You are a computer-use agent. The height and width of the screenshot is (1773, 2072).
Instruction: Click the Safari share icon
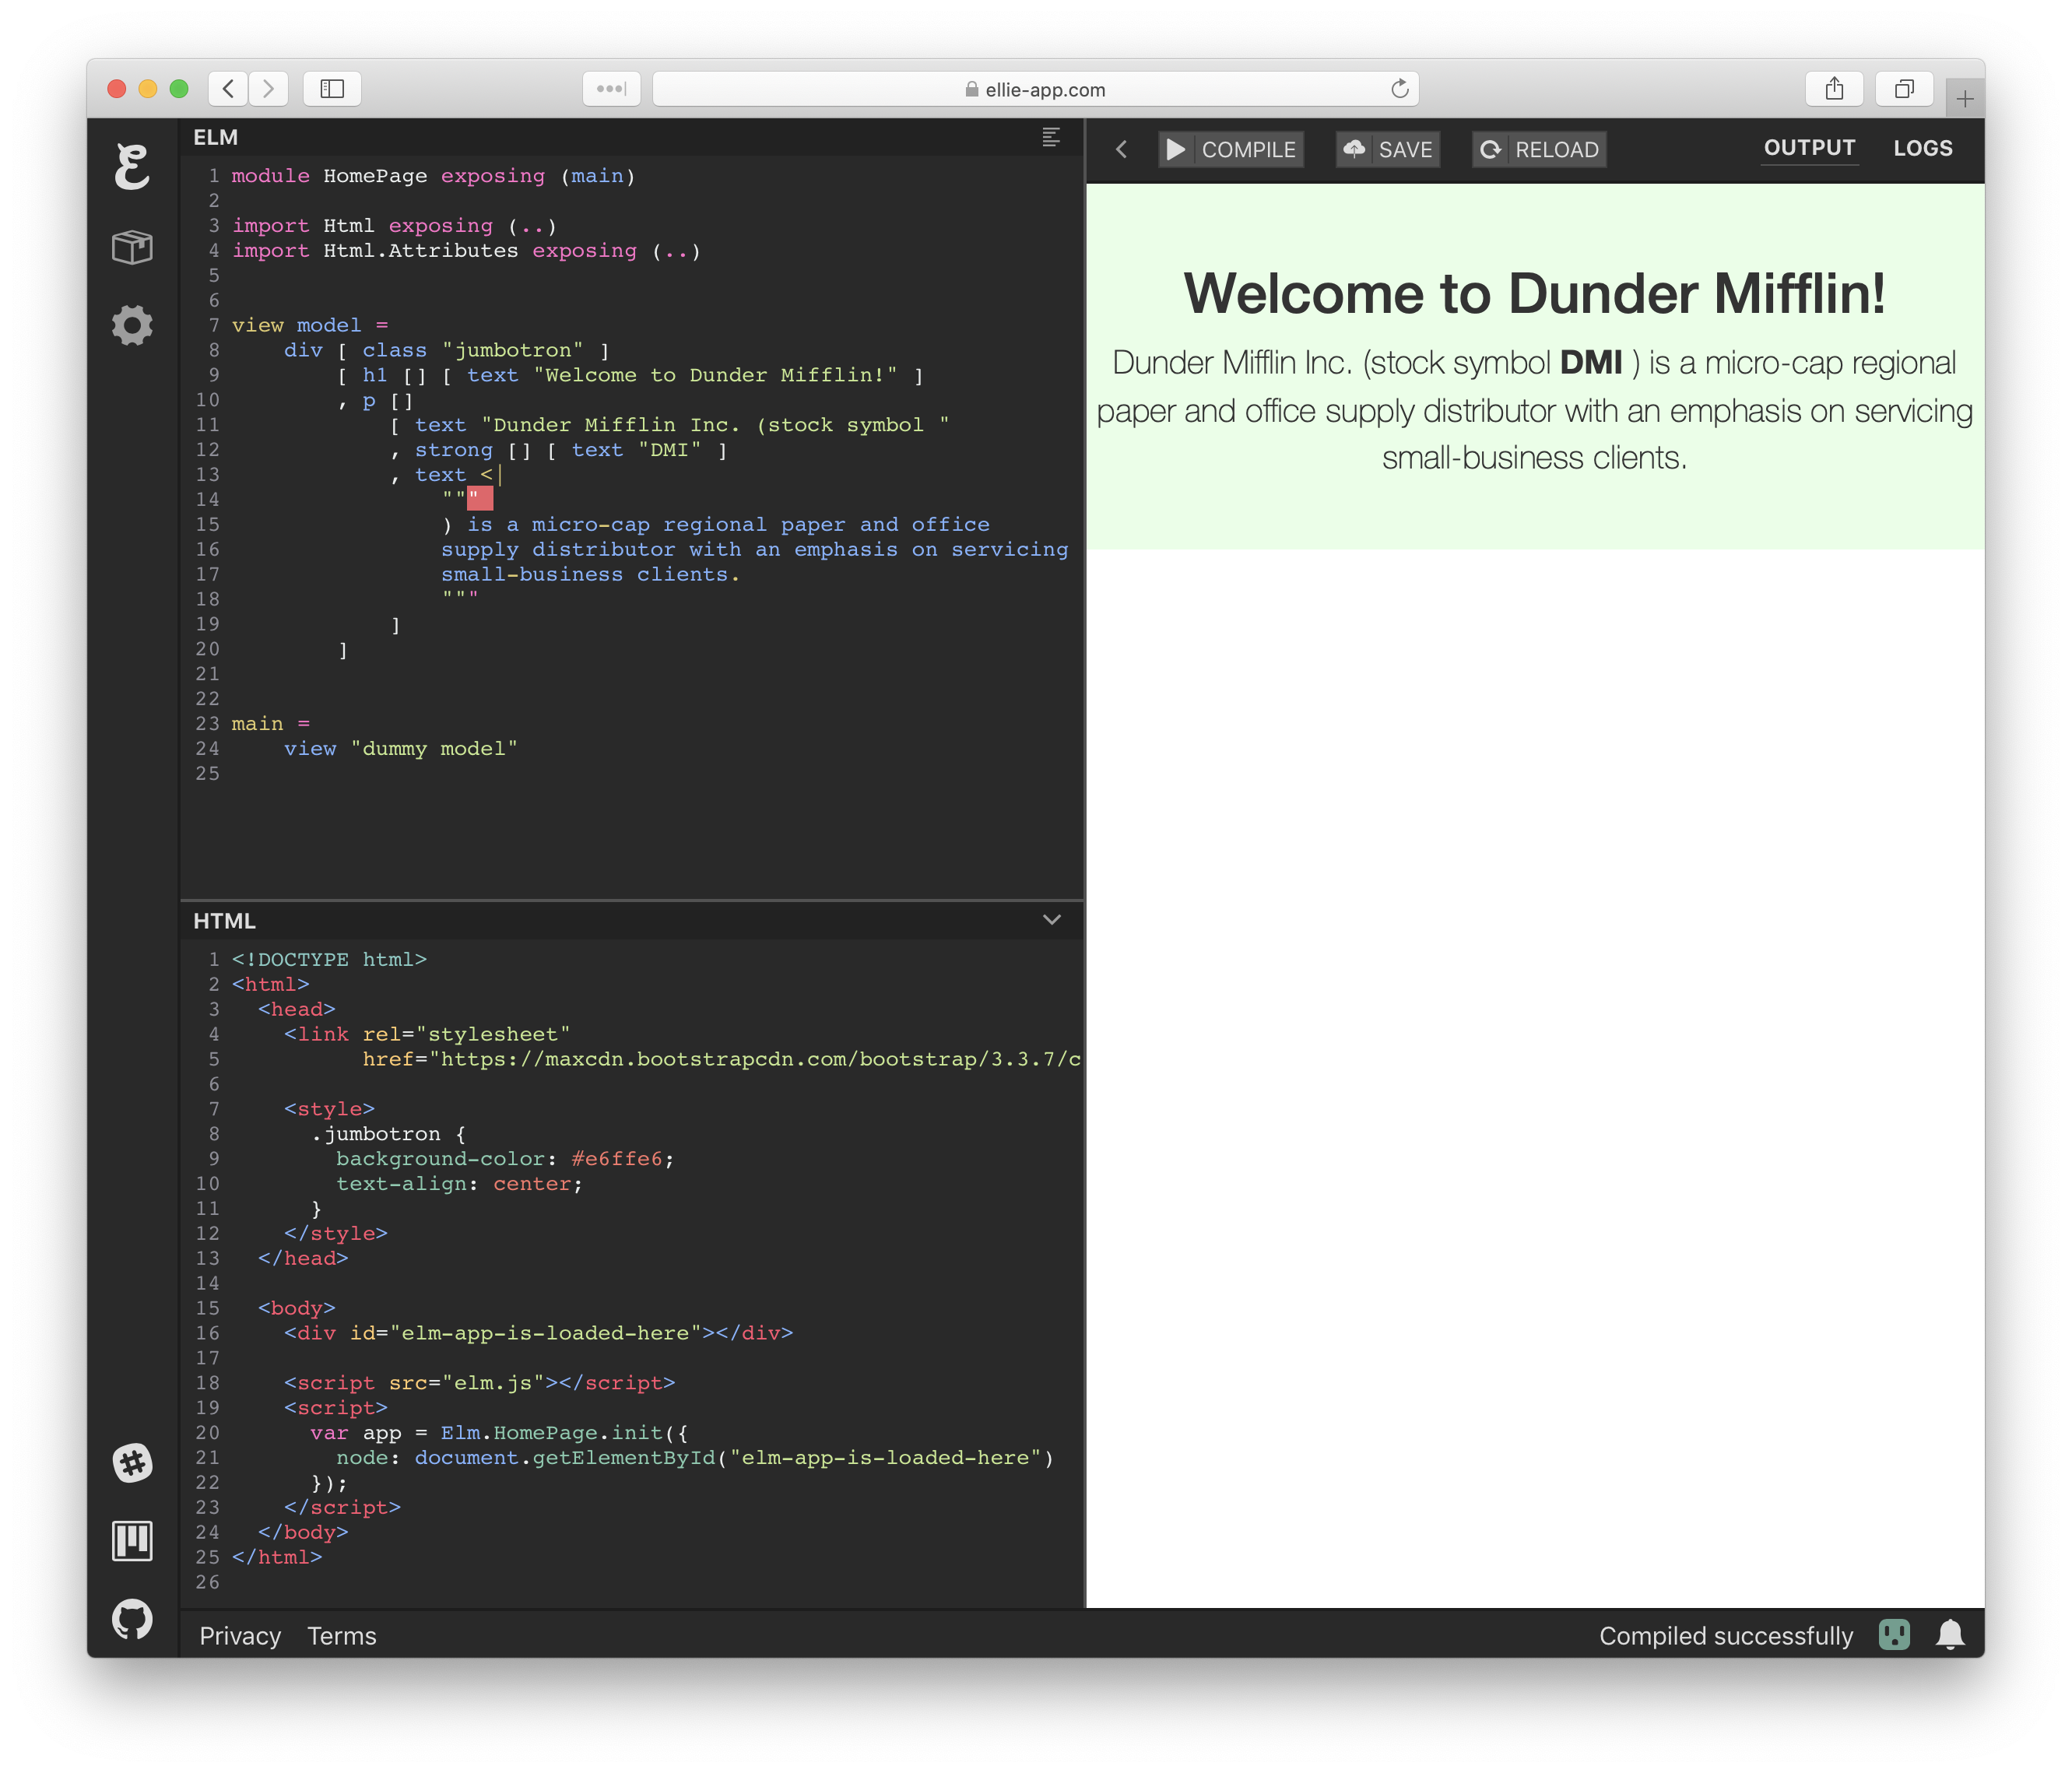[x=1834, y=89]
